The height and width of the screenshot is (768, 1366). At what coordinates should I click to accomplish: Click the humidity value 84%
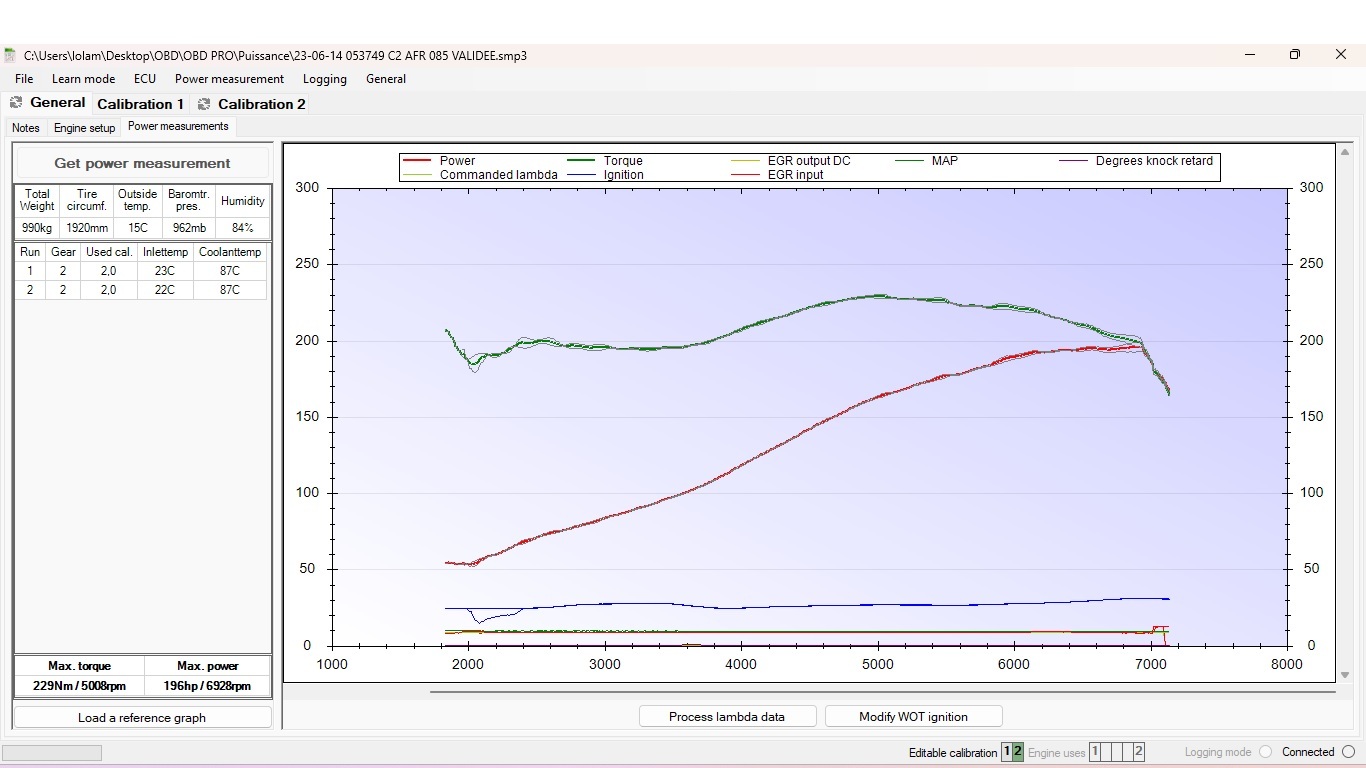click(242, 228)
